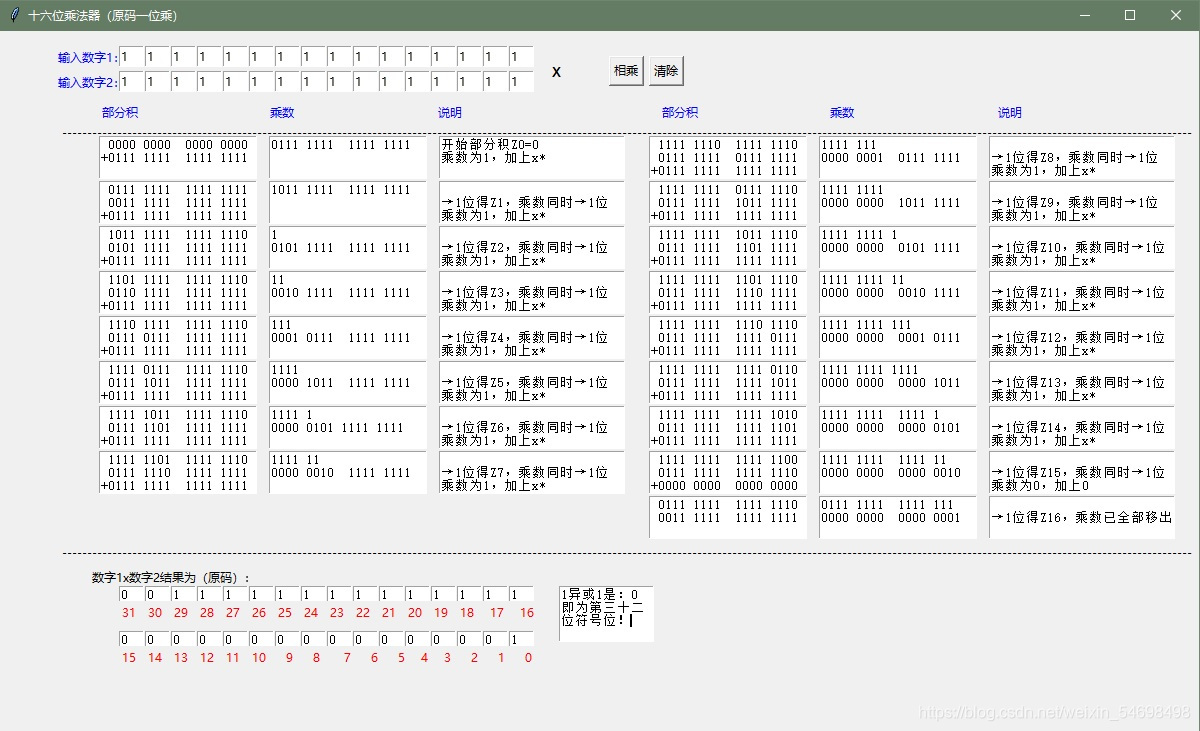Click explanation box mentioning Z12
Screen dimensions: 1200x731
click(x=1082, y=338)
